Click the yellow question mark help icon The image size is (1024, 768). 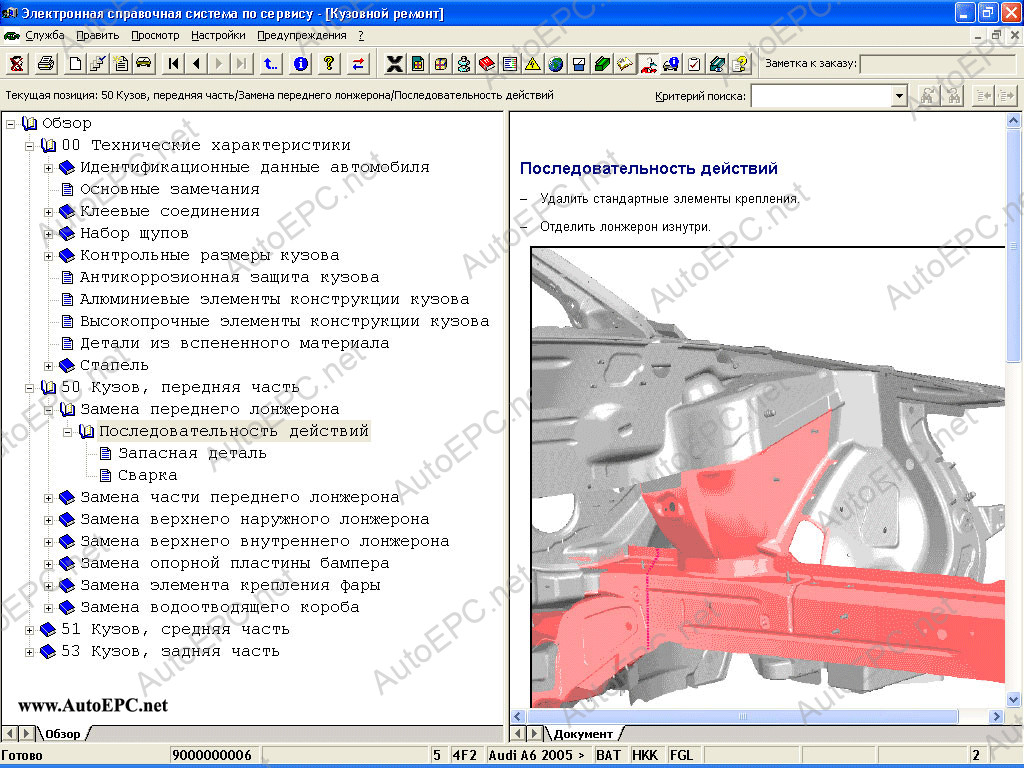[328, 64]
